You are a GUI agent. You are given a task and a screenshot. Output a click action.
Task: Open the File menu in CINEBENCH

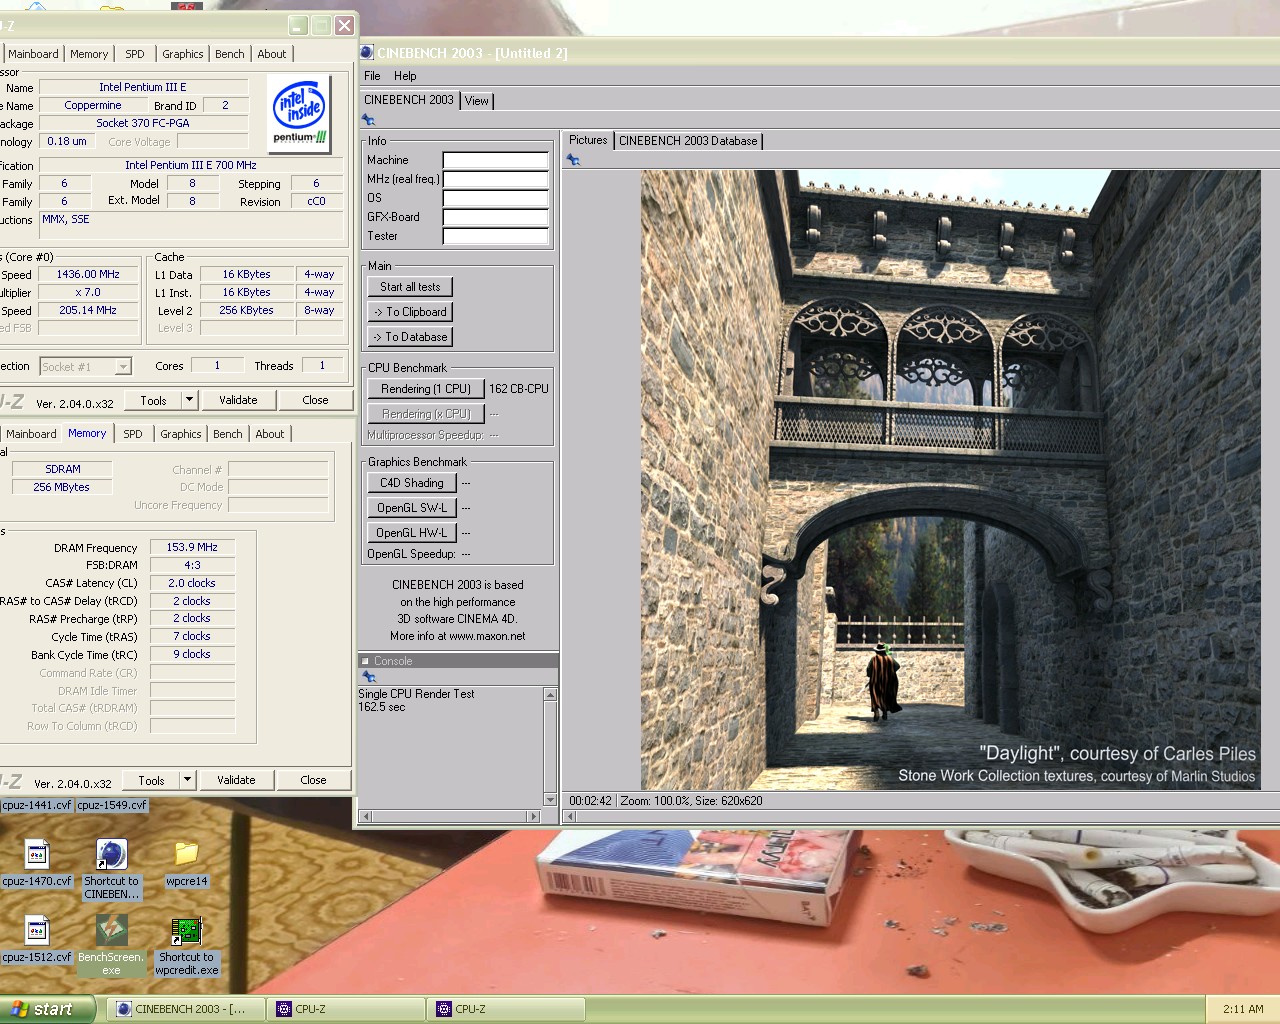[372, 76]
